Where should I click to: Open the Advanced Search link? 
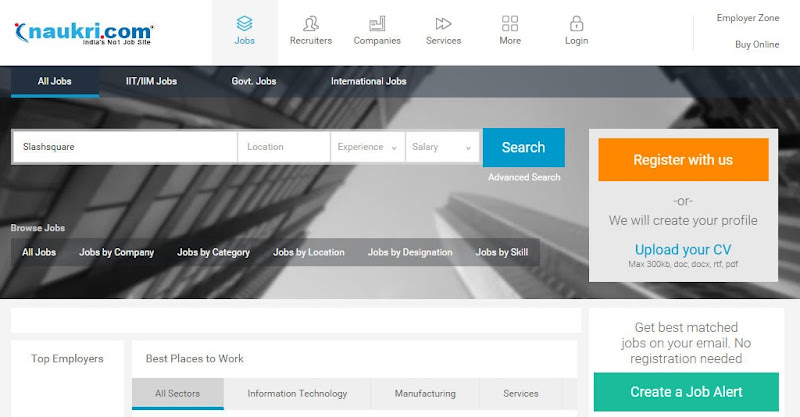(524, 177)
